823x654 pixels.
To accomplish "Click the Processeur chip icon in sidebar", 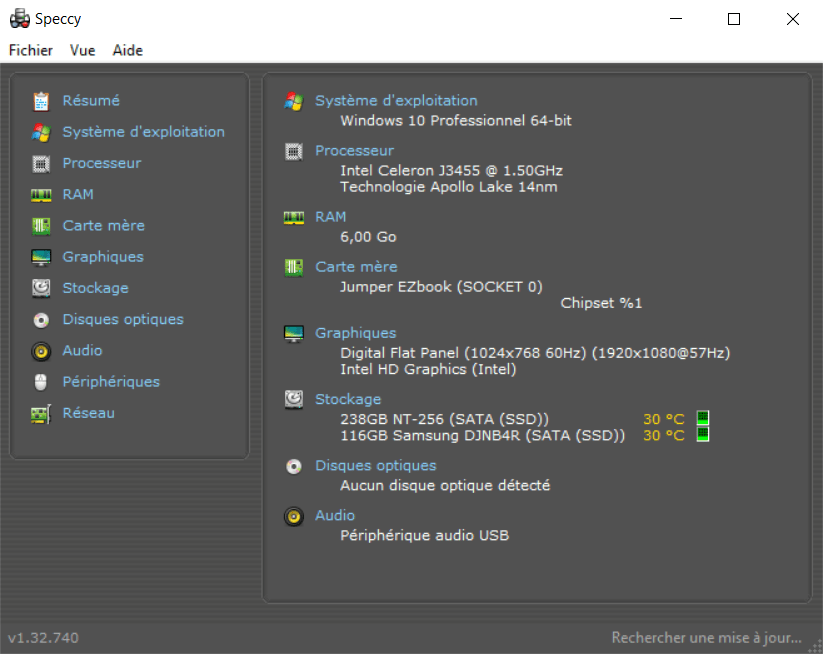I will coord(41,164).
